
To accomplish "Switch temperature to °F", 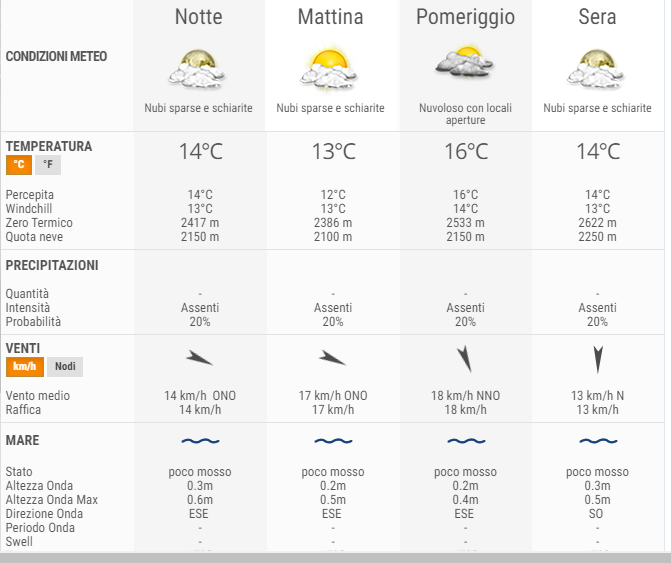I will (48, 165).
